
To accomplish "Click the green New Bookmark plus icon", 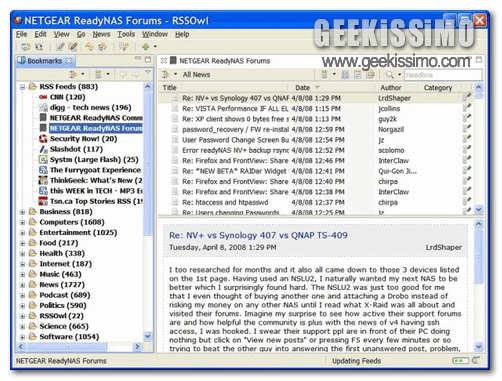I will click(x=145, y=47).
